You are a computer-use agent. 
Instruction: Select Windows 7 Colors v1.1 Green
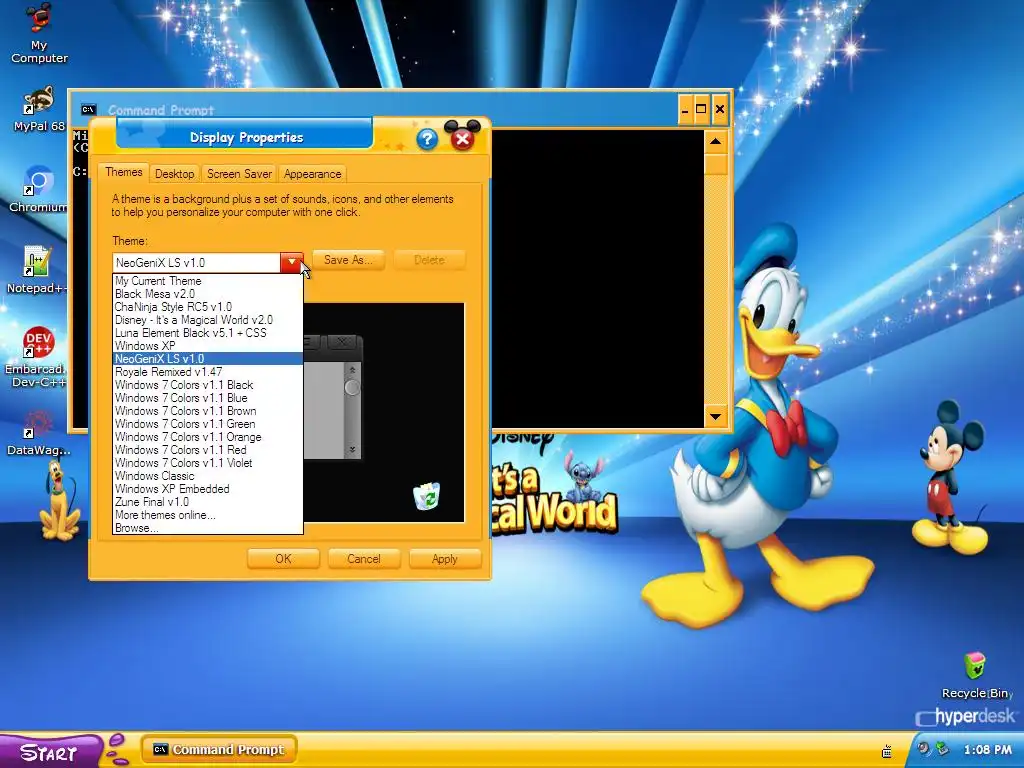(208, 424)
